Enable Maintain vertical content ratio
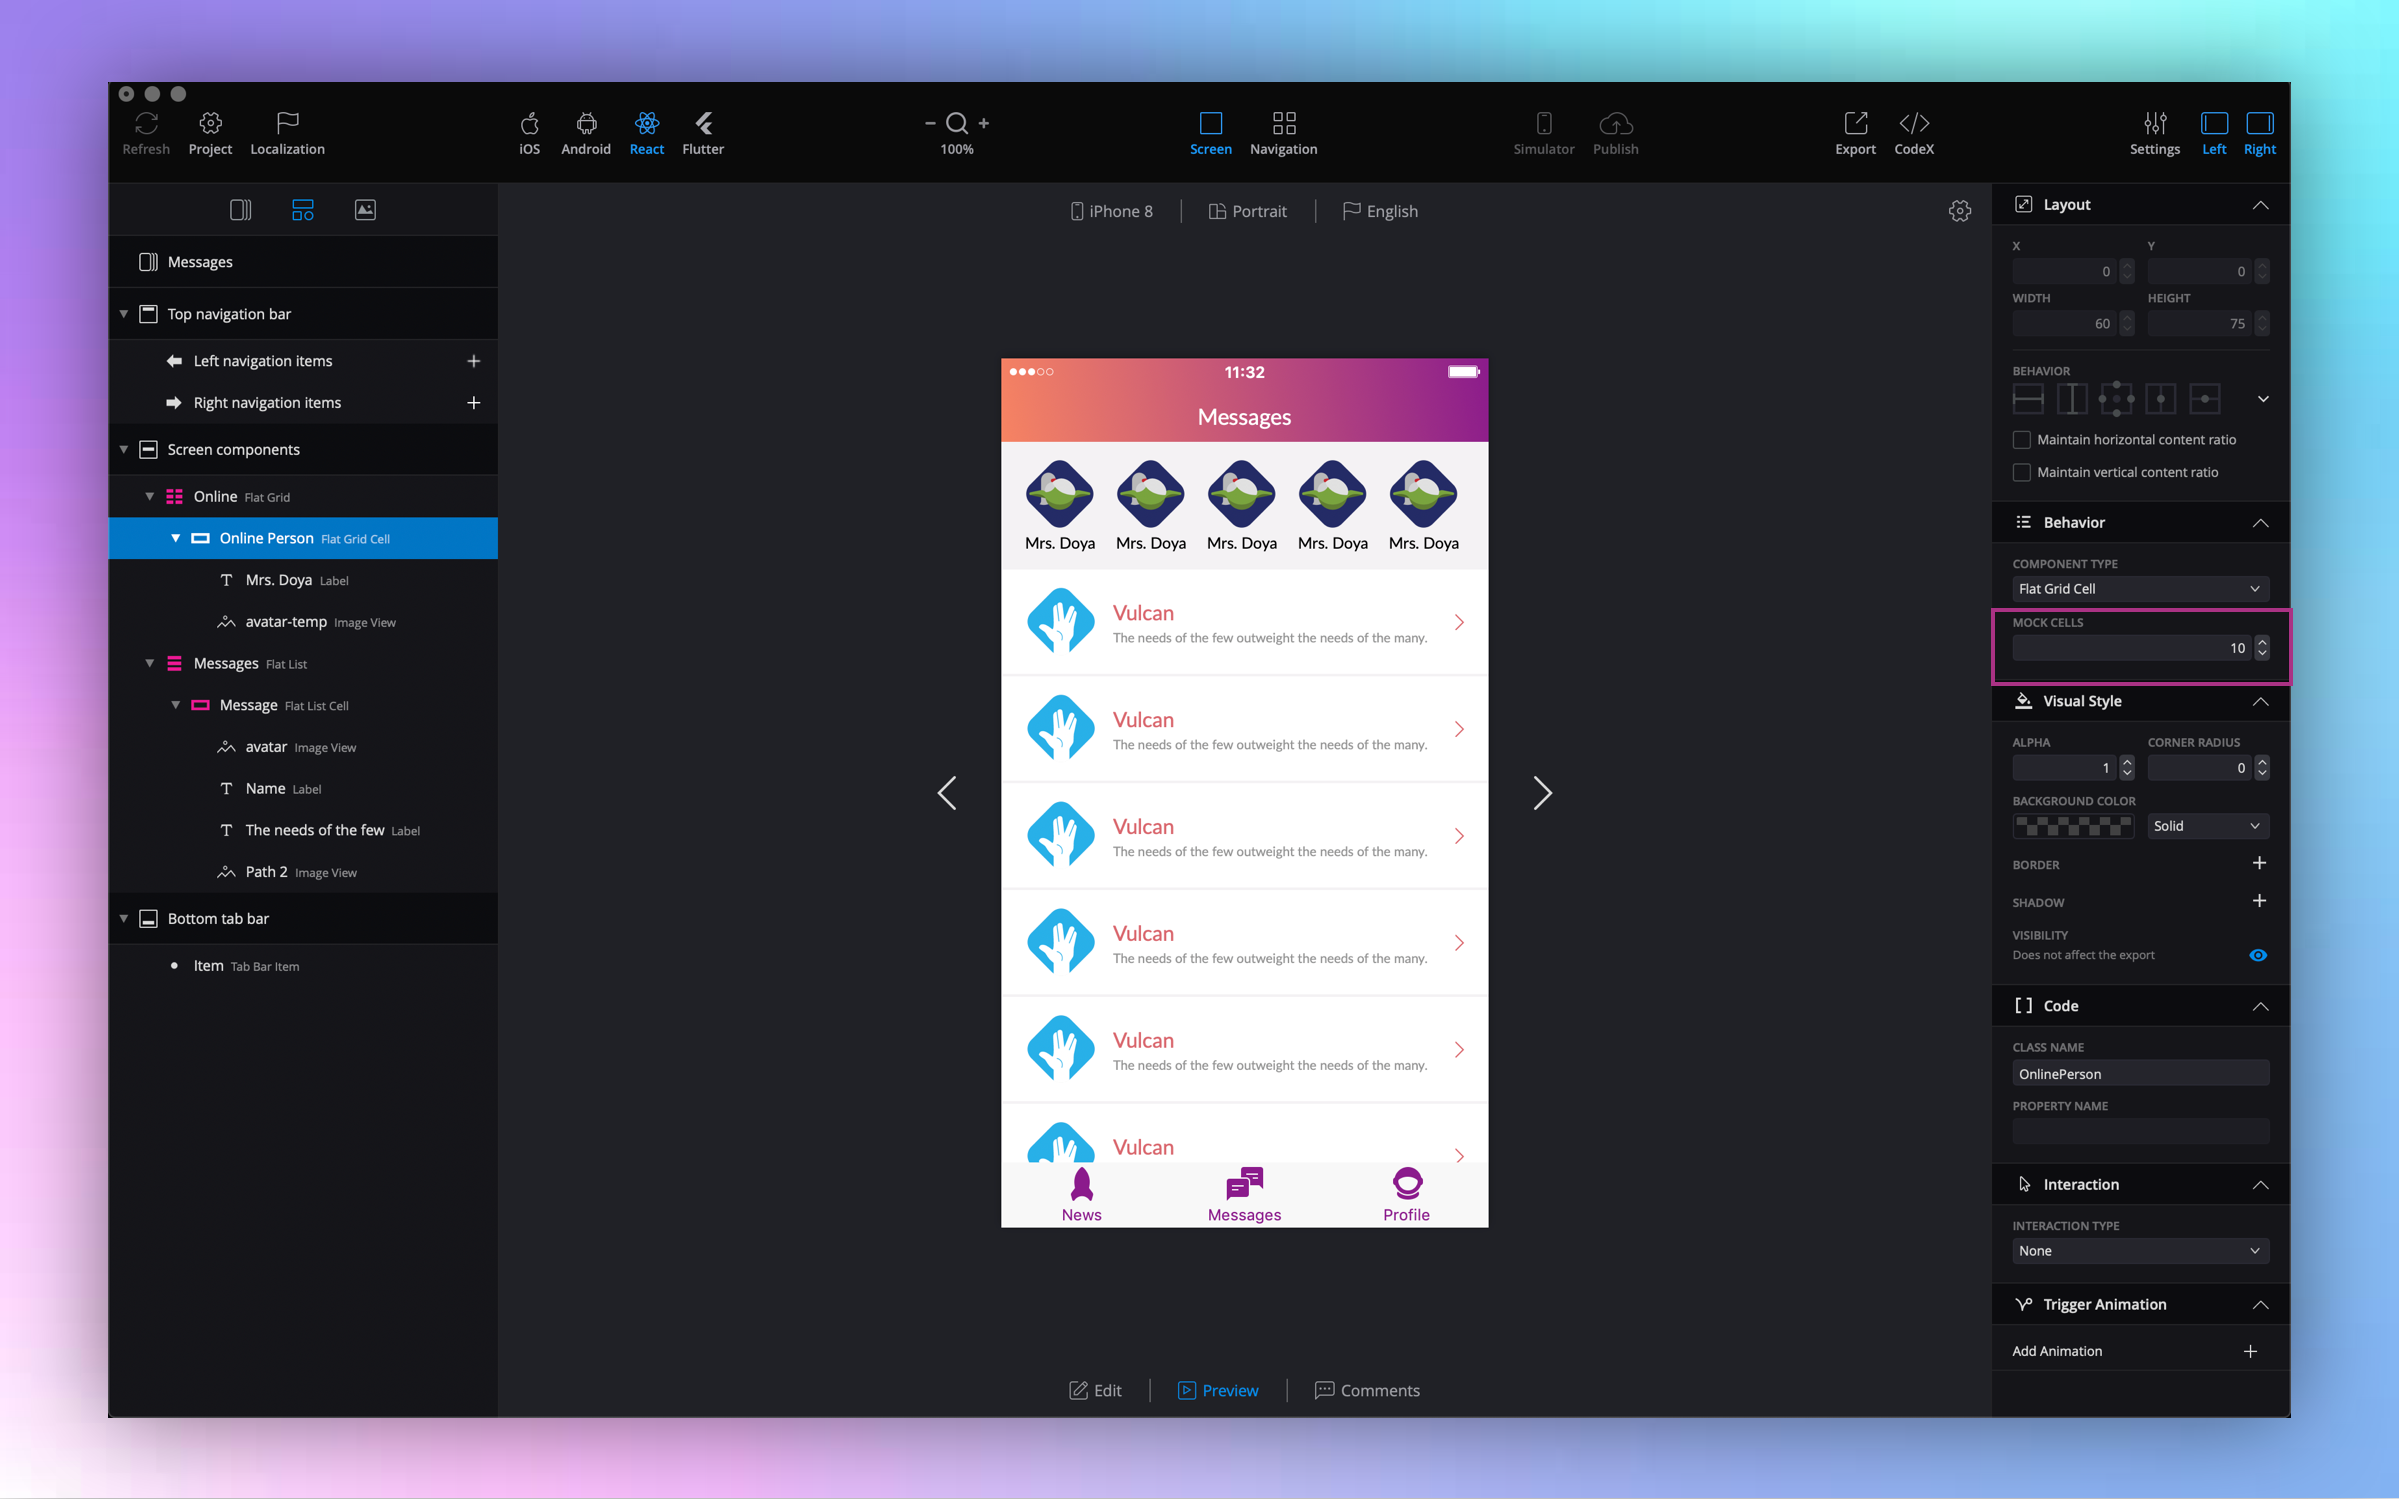Image resolution: width=2399 pixels, height=1499 pixels. point(2021,472)
